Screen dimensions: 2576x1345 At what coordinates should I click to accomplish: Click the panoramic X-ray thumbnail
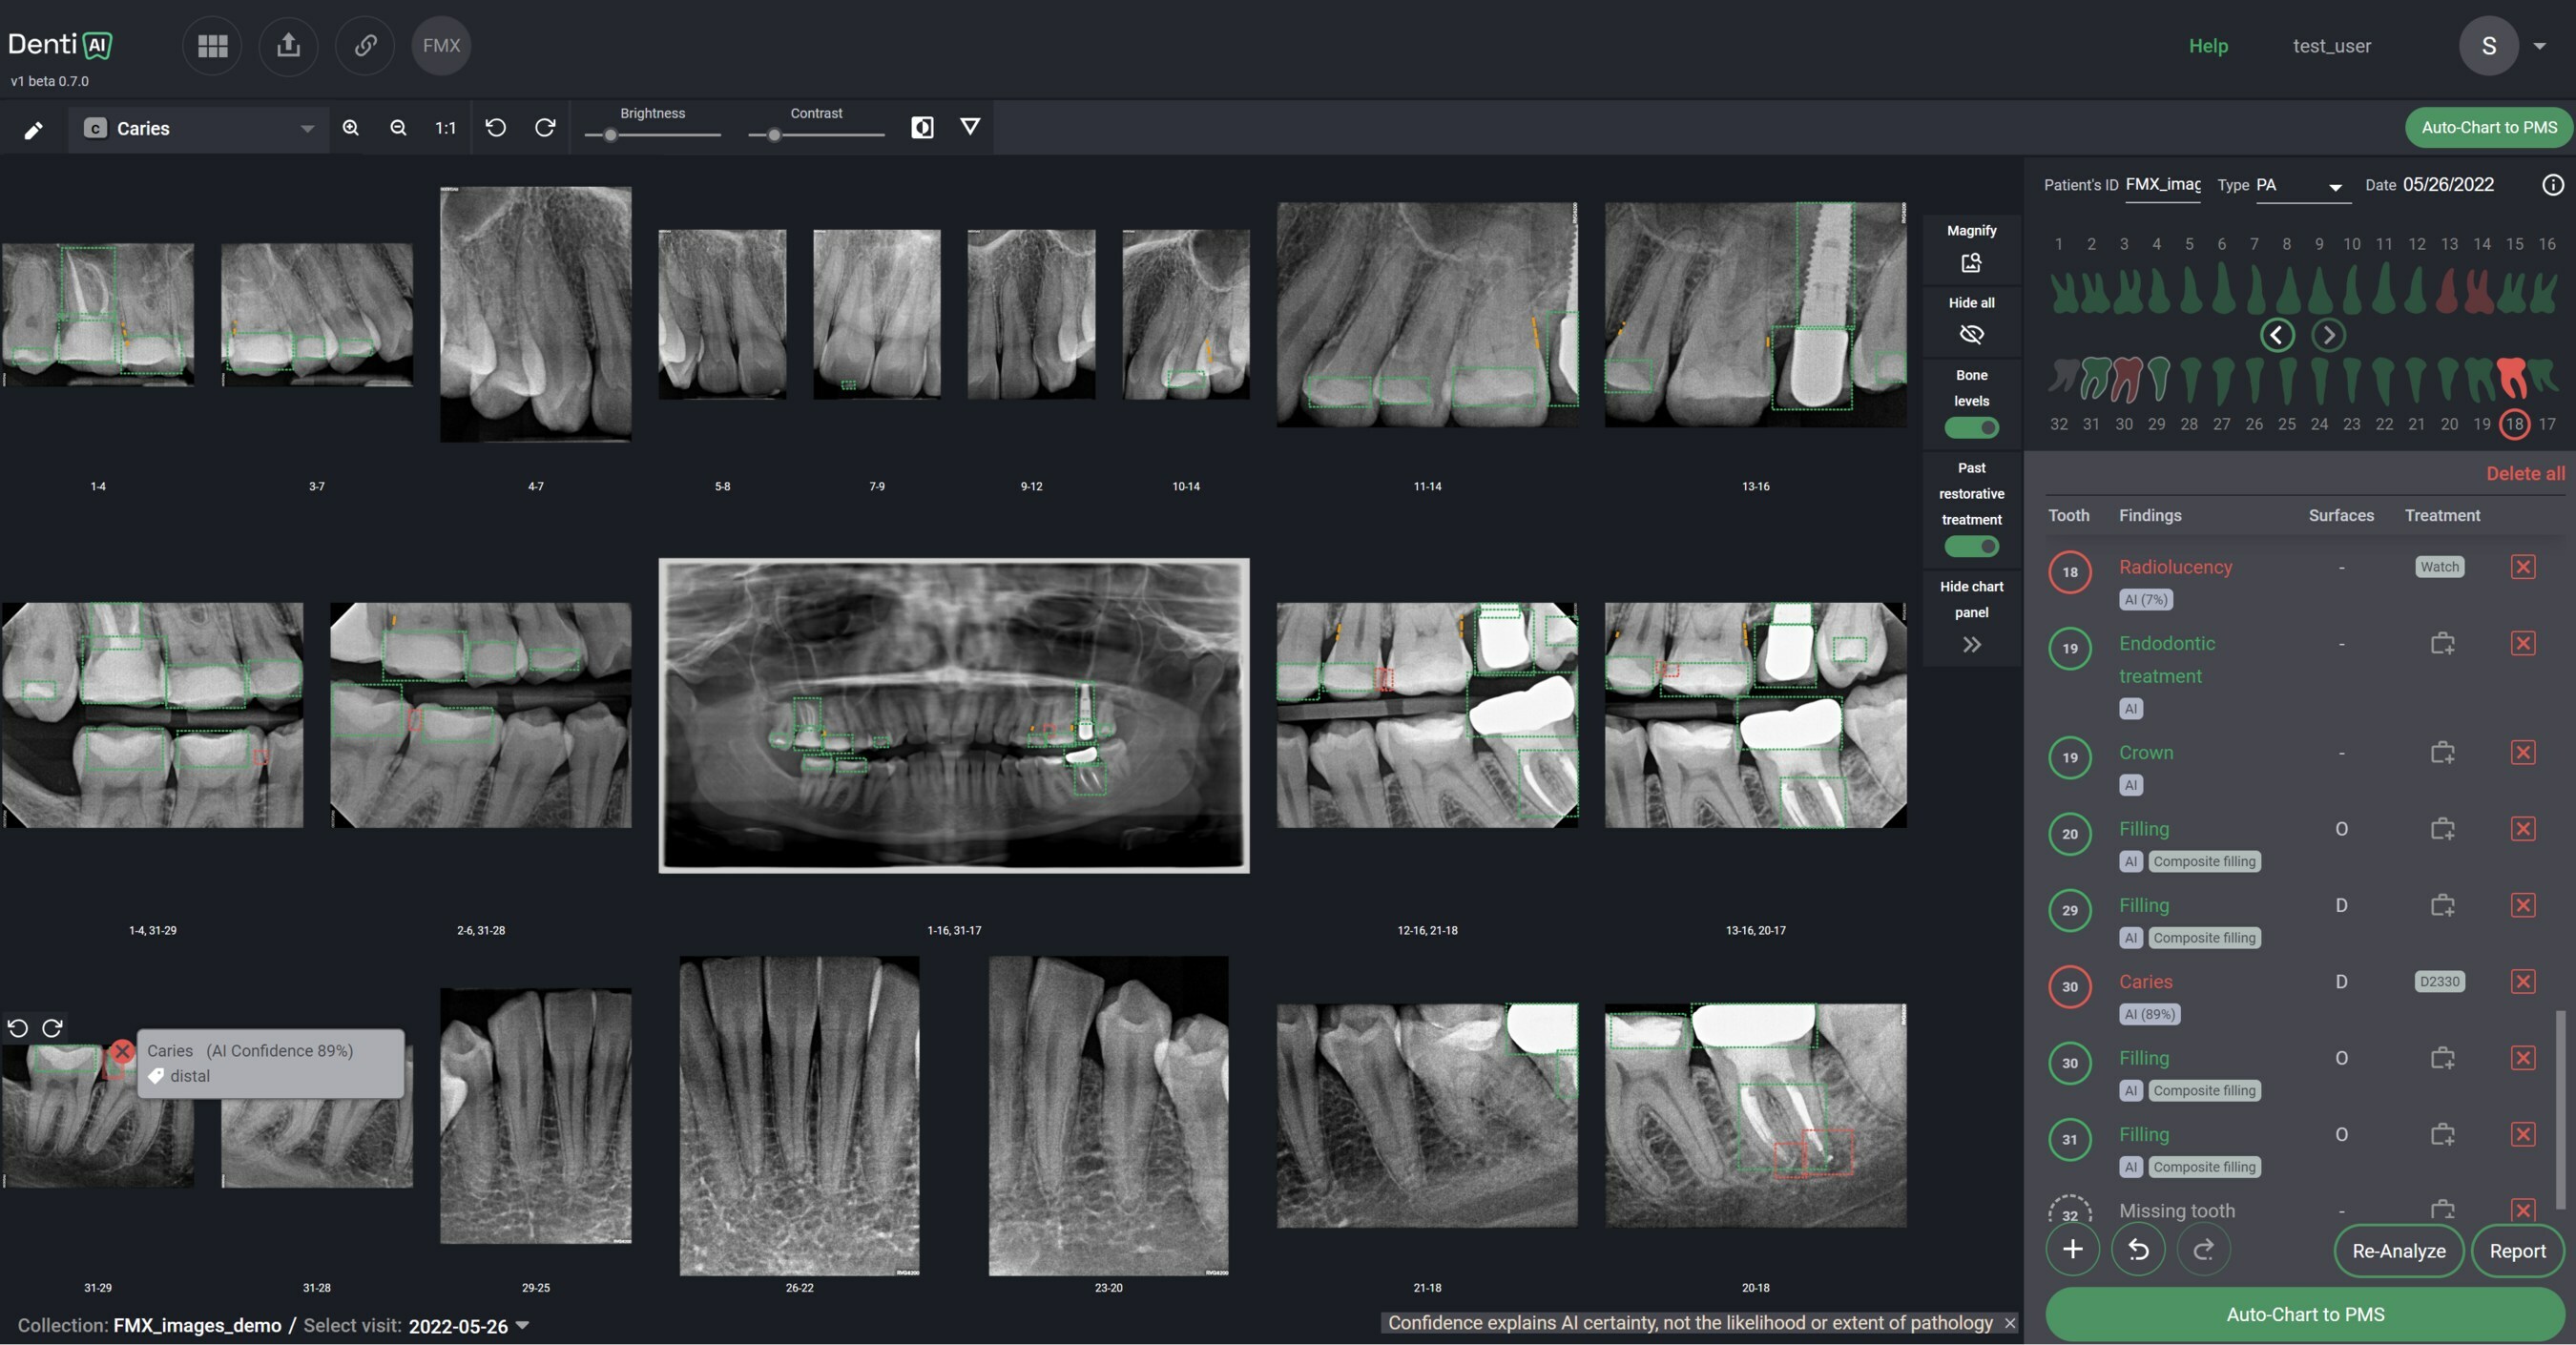953,715
